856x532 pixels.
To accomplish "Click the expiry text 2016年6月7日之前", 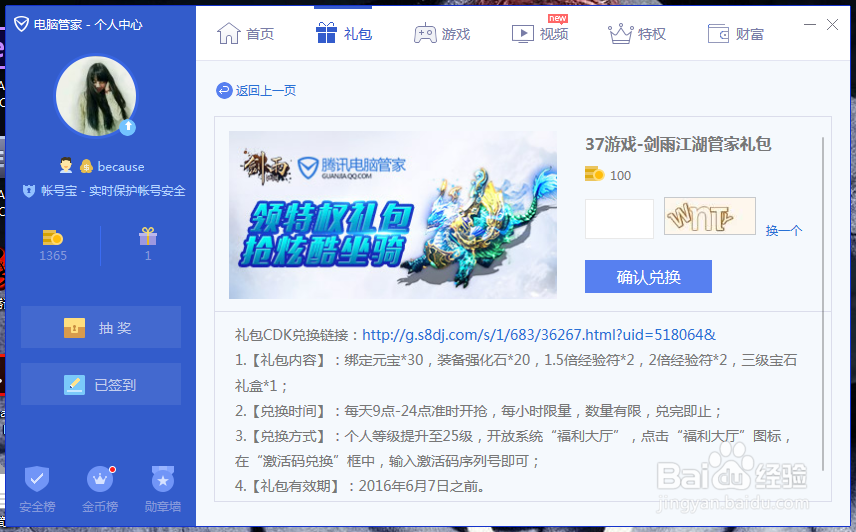I will click(x=421, y=486).
